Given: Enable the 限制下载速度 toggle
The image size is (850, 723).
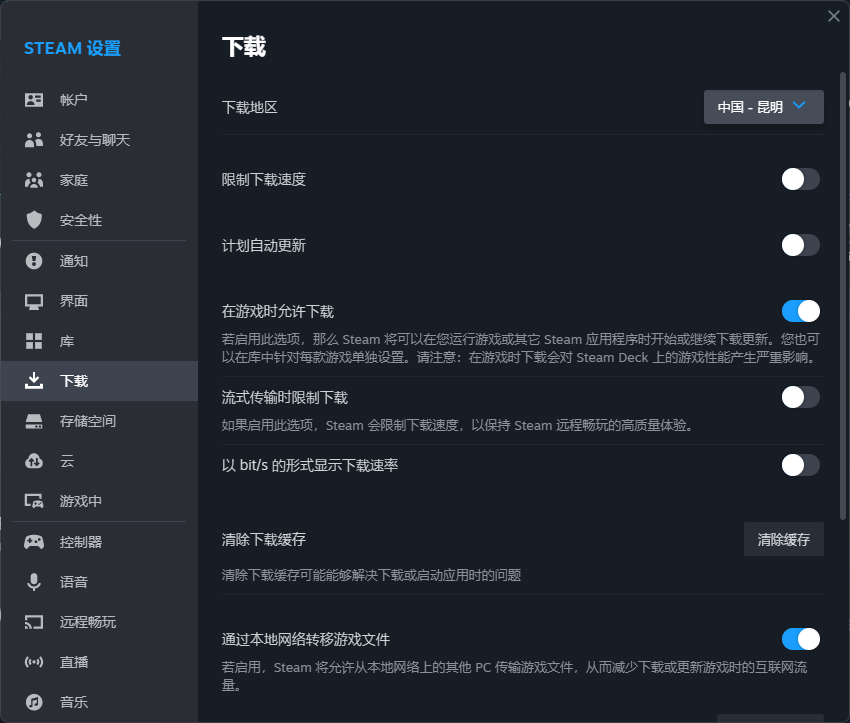Looking at the screenshot, I should coord(800,179).
